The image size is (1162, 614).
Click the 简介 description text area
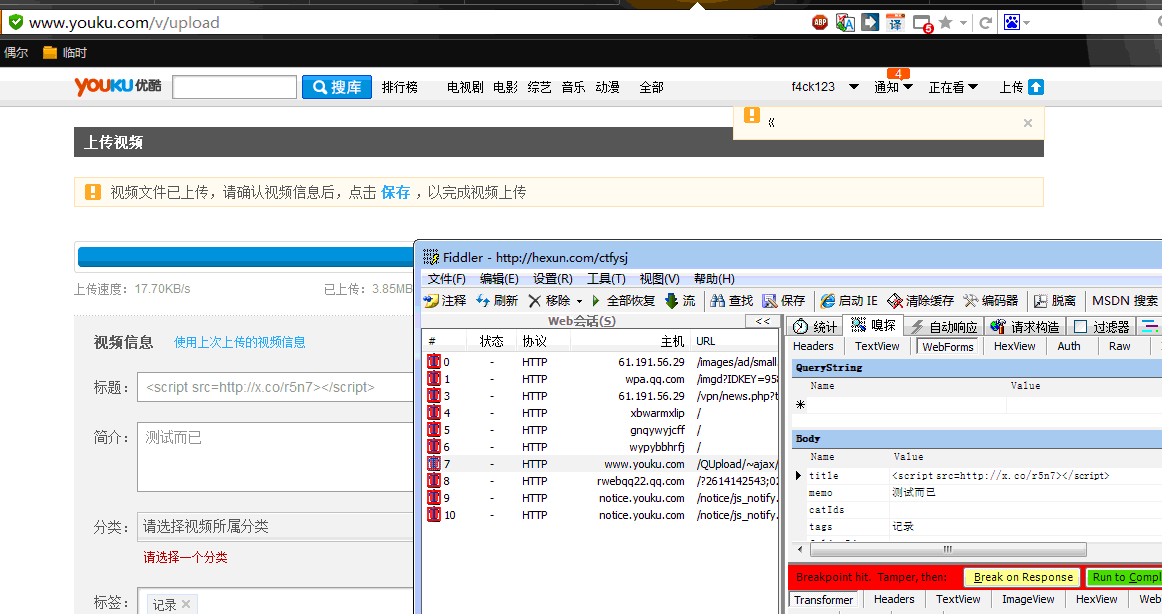coord(275,457)
